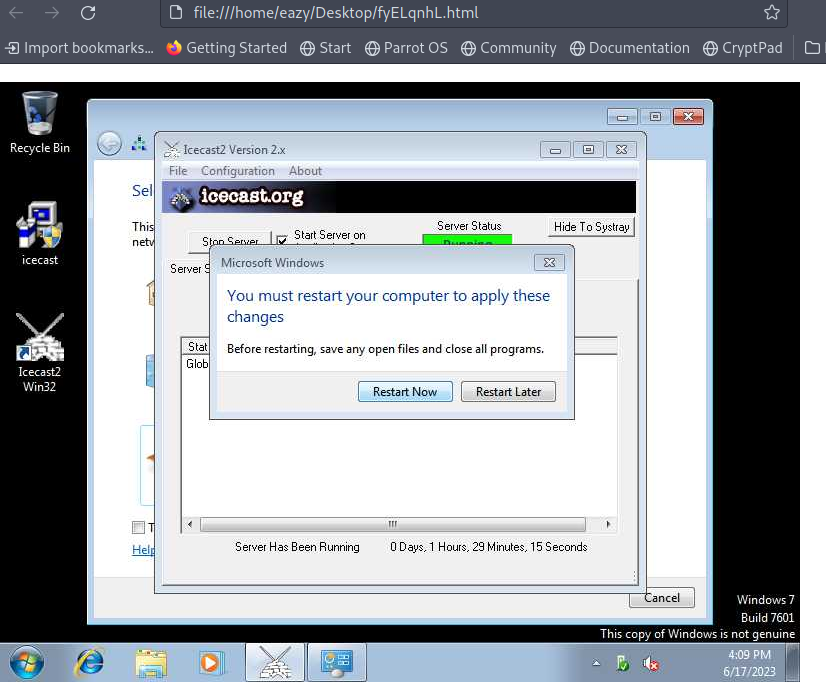Switch to Icecast2 taskbar button
Screen dimensions: 826x688
(x=275, y=662)
